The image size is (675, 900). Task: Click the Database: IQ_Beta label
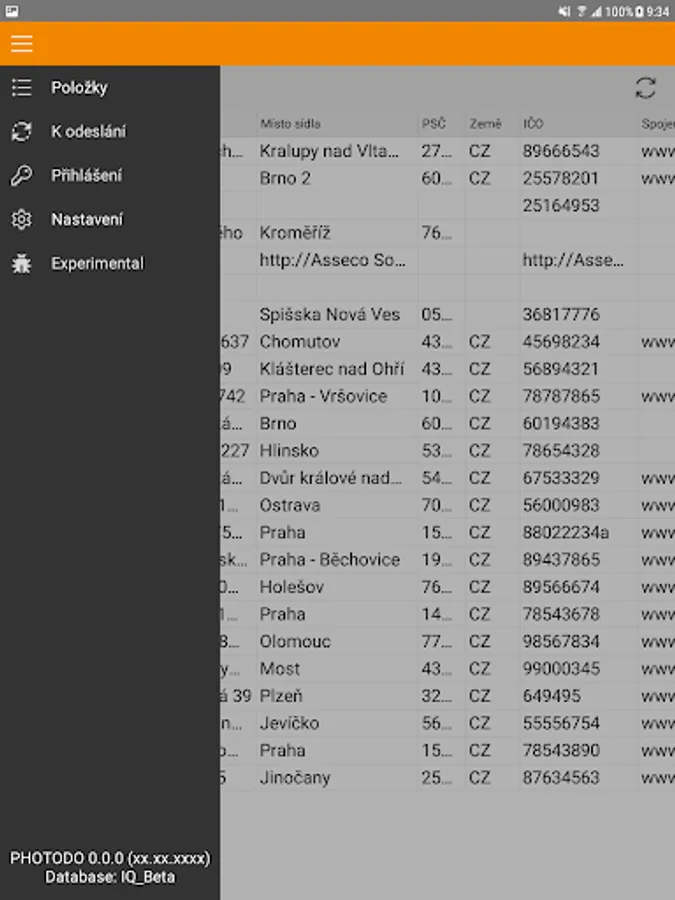110,878
